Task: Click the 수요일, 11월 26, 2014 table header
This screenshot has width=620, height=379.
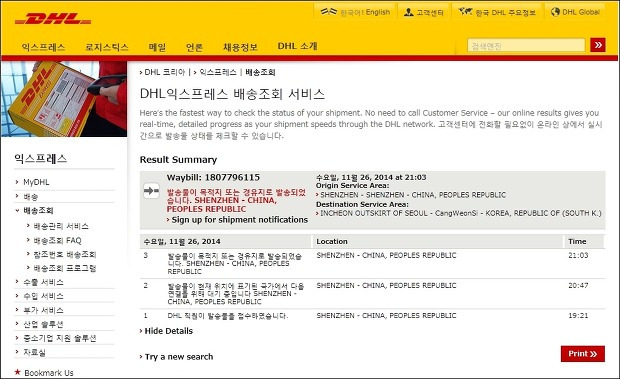Action: click(182, 241)
